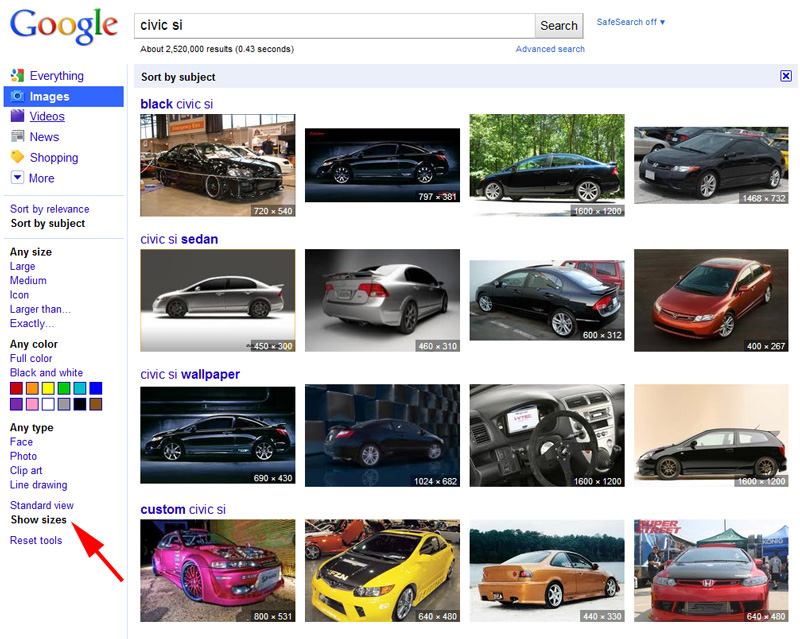The height and width of the screenshot is (639, 800).
Task: Pick the pink color swatch
Action: (32, 404)
